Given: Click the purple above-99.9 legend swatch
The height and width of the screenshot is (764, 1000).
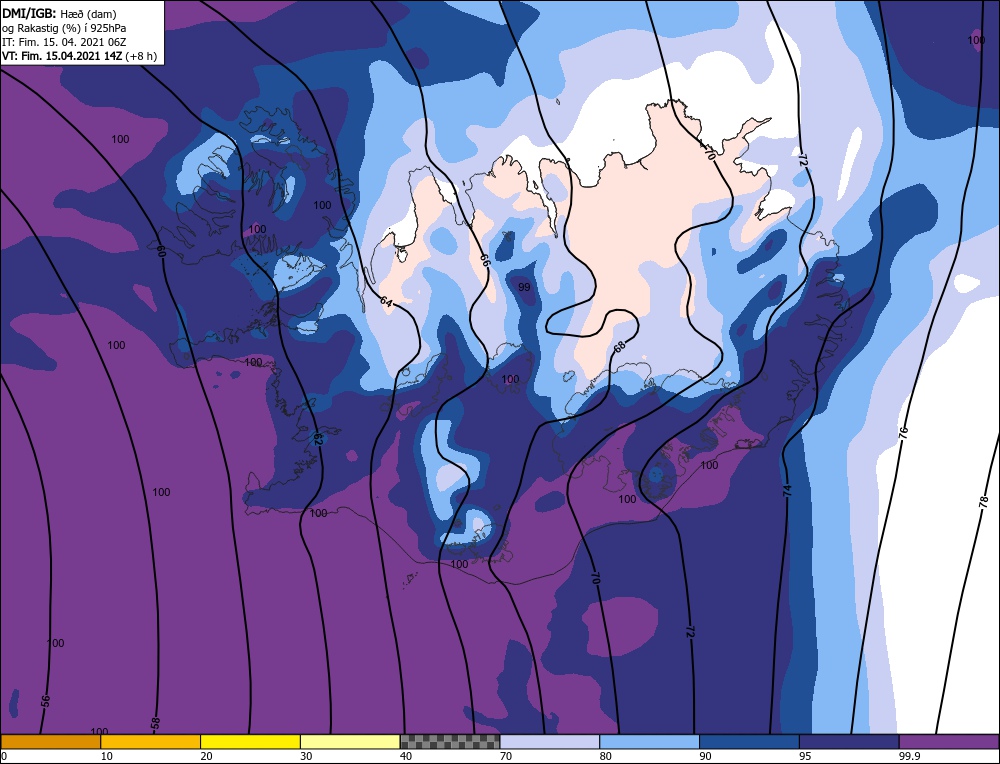Looking at the screenshot, I should 949,742.
